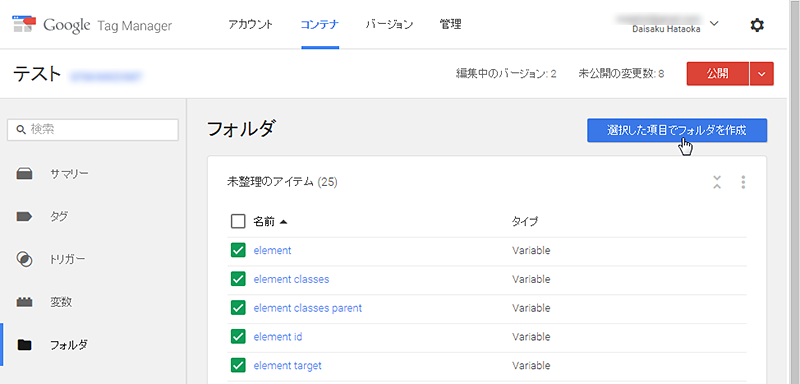Click the 編集中のバージョン: 2 text
The width and height of the screenshot is (800, 384).
coord(506,74)
